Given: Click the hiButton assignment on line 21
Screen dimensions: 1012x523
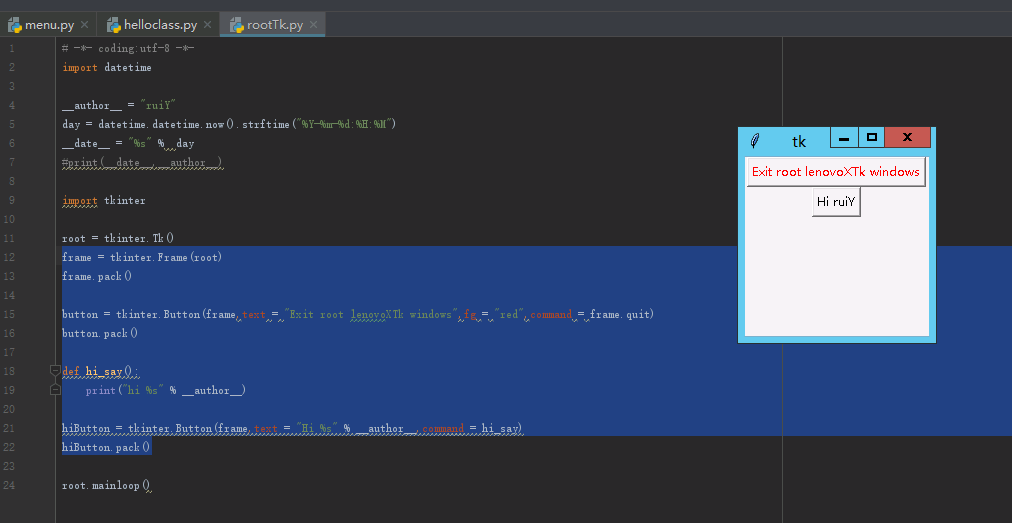Looking at the screenshot, I should pyautogui.click(x=292, y=428).
